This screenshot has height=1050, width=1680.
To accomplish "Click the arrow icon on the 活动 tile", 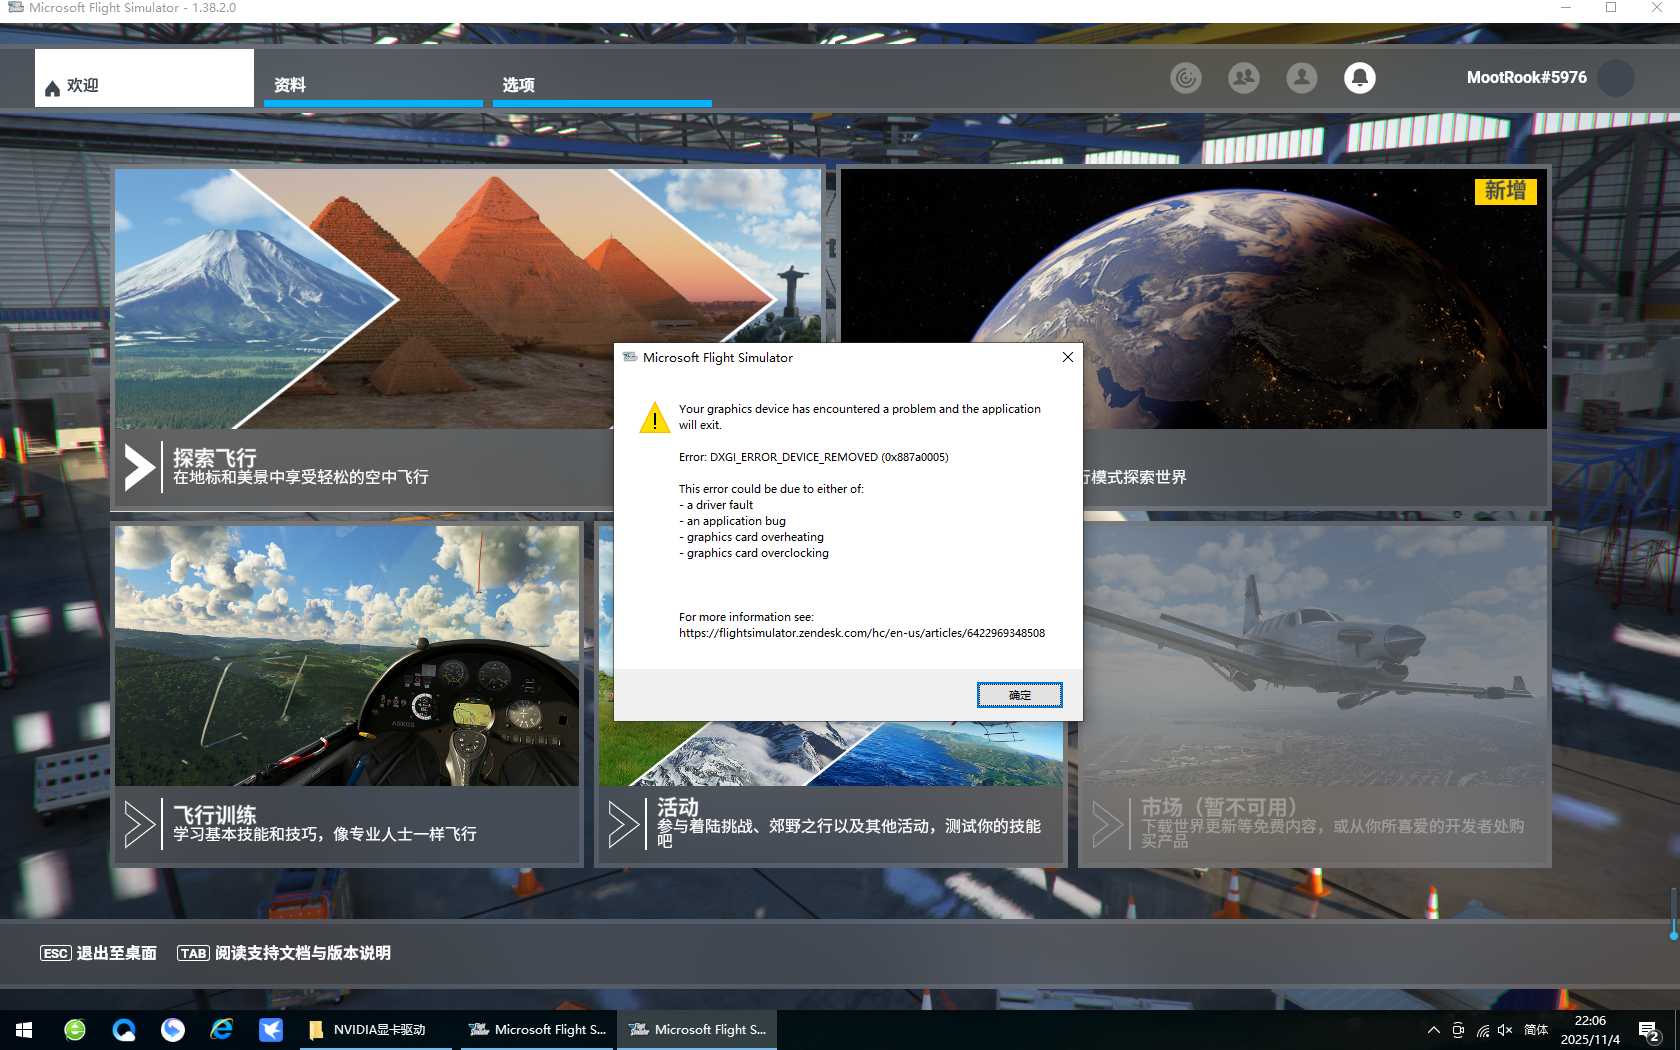I will 623,825.
